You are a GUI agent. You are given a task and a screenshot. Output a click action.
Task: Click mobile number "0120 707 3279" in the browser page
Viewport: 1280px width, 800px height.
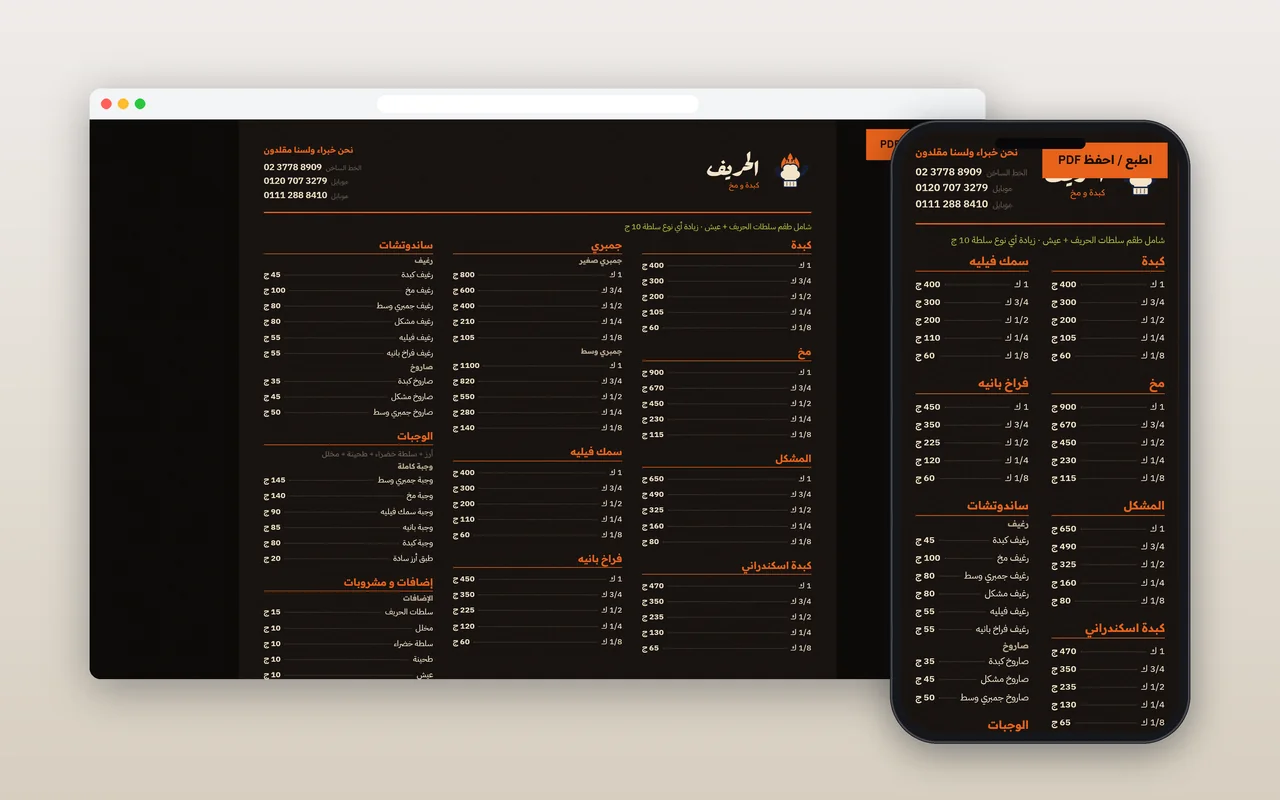[295, 181]
